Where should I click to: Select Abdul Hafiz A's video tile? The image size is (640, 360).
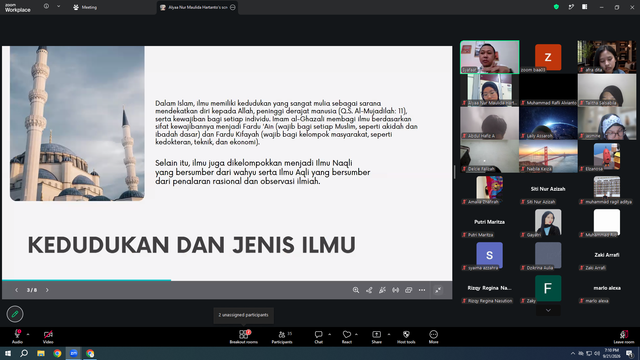489,123
